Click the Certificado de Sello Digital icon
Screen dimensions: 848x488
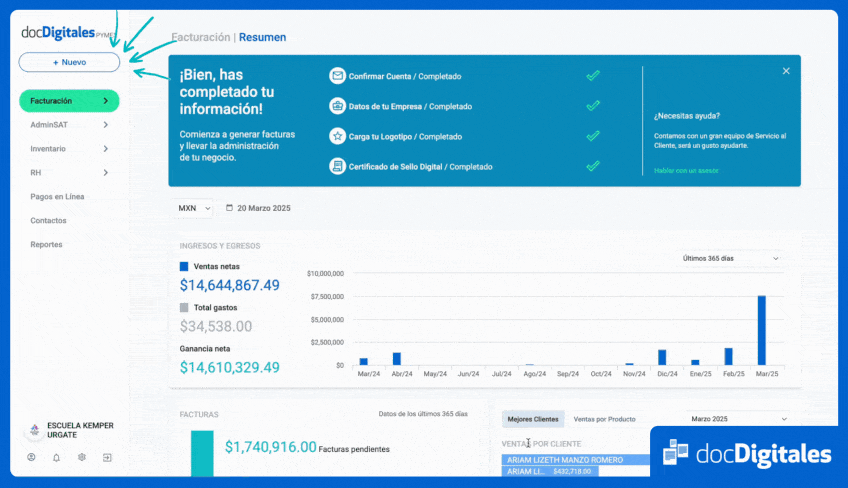click(x=337, y=166)
